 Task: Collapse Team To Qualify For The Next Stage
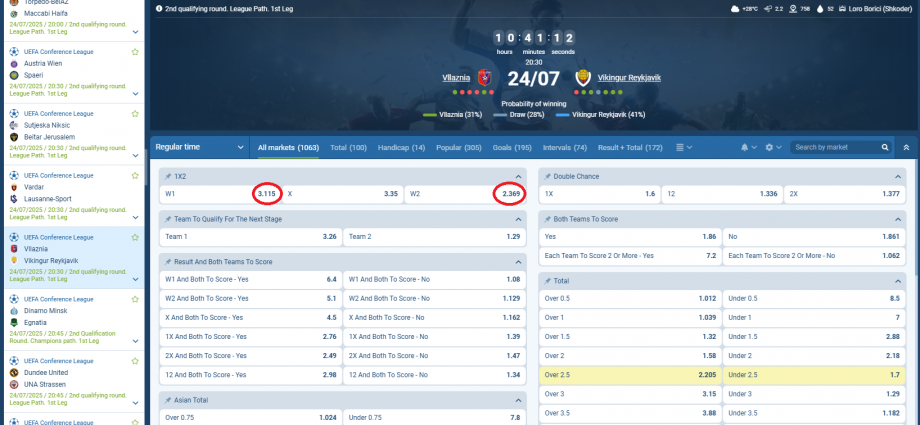[518, 220]
